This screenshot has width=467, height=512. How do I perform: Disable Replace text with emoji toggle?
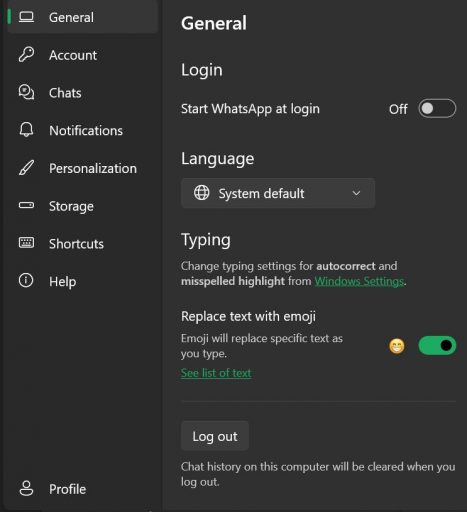pyautogui.click(x=437, y=346)
